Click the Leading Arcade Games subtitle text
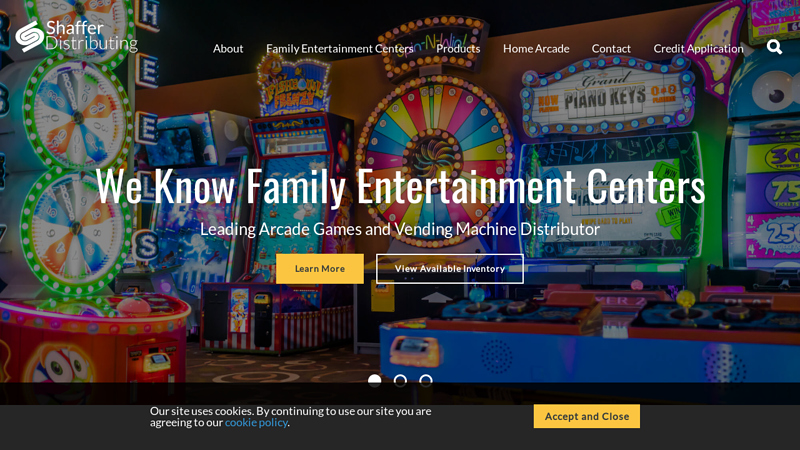This screenshot has height=450, width=800. coord(400,229)
